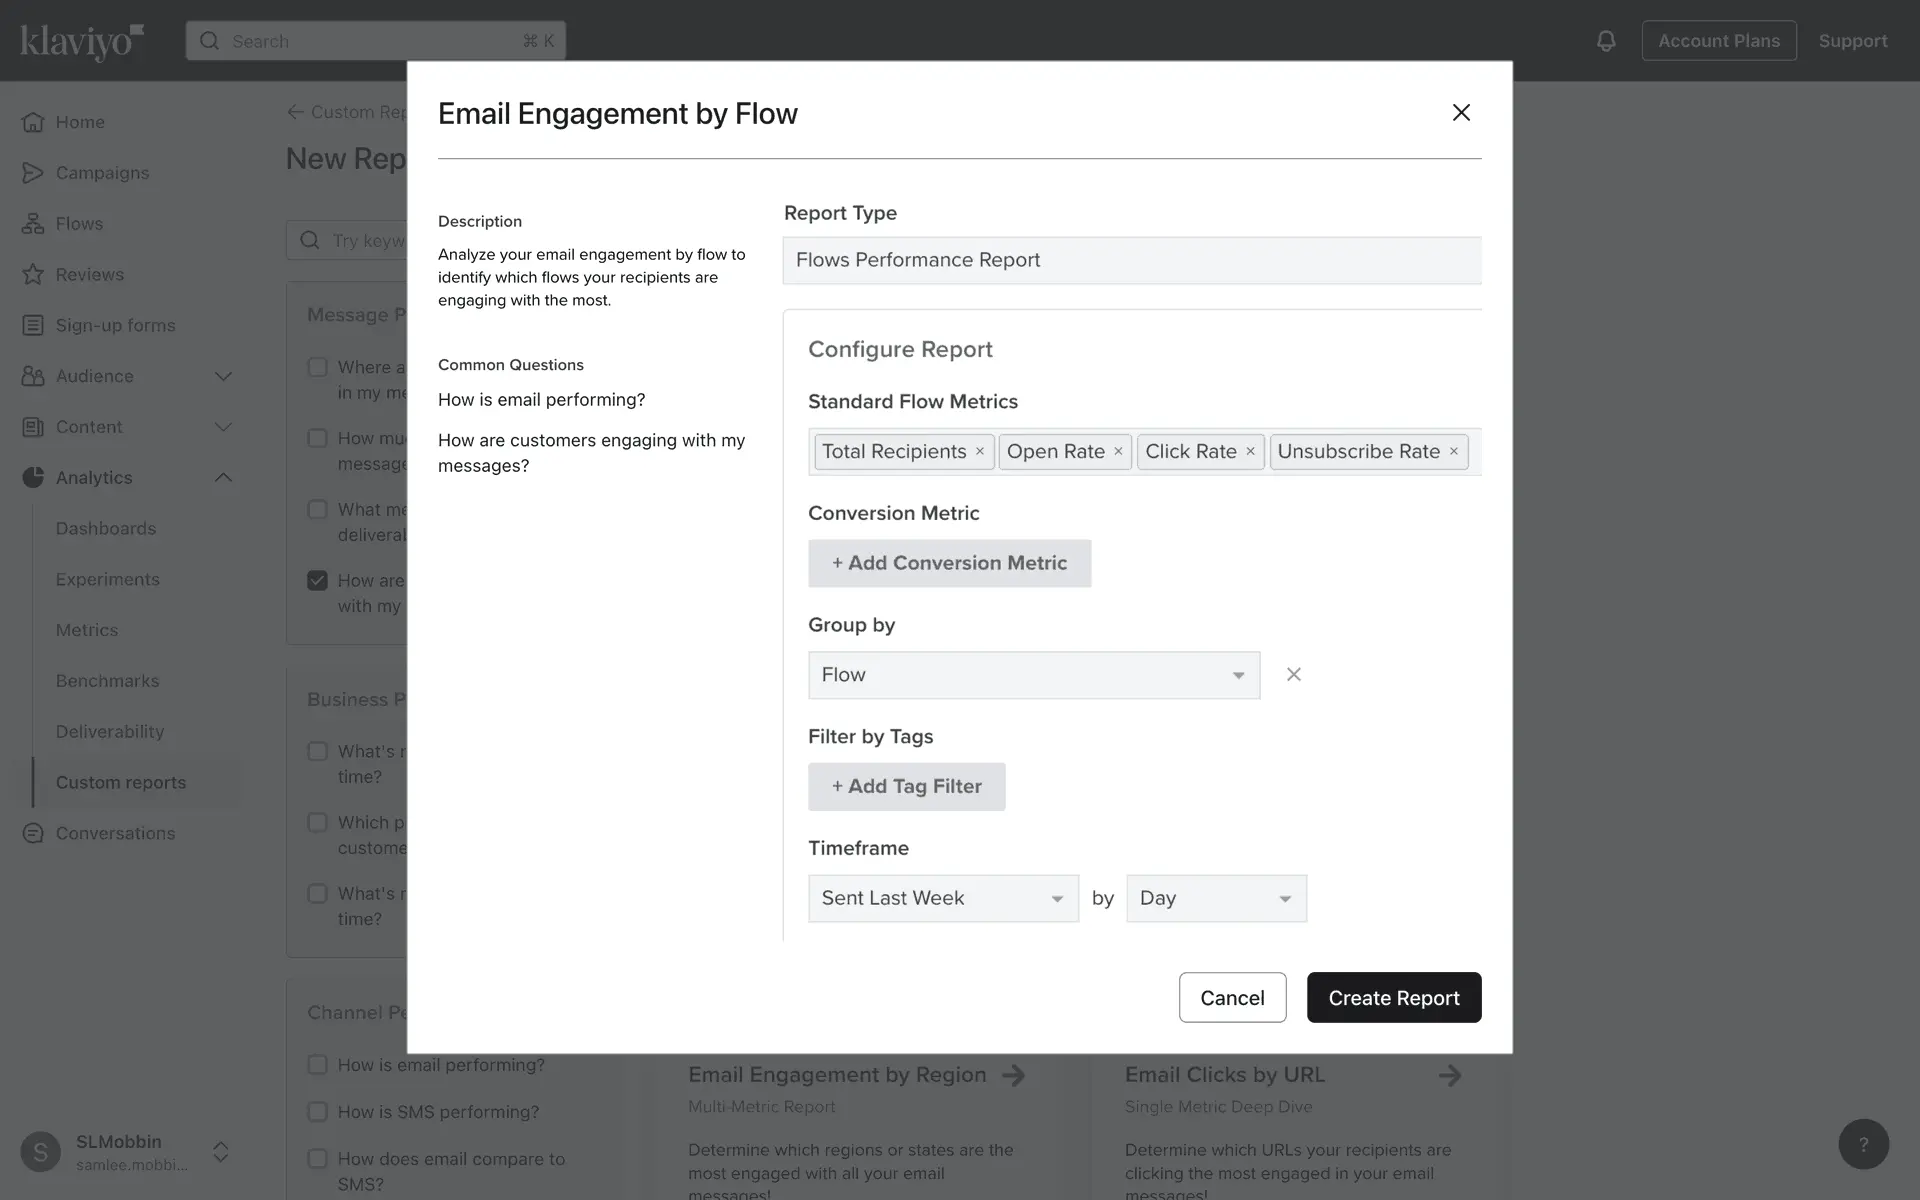The image size is (1920, 1200).
Task: Toggle 'How is email performing?' checkbox
Action: 318,1065
